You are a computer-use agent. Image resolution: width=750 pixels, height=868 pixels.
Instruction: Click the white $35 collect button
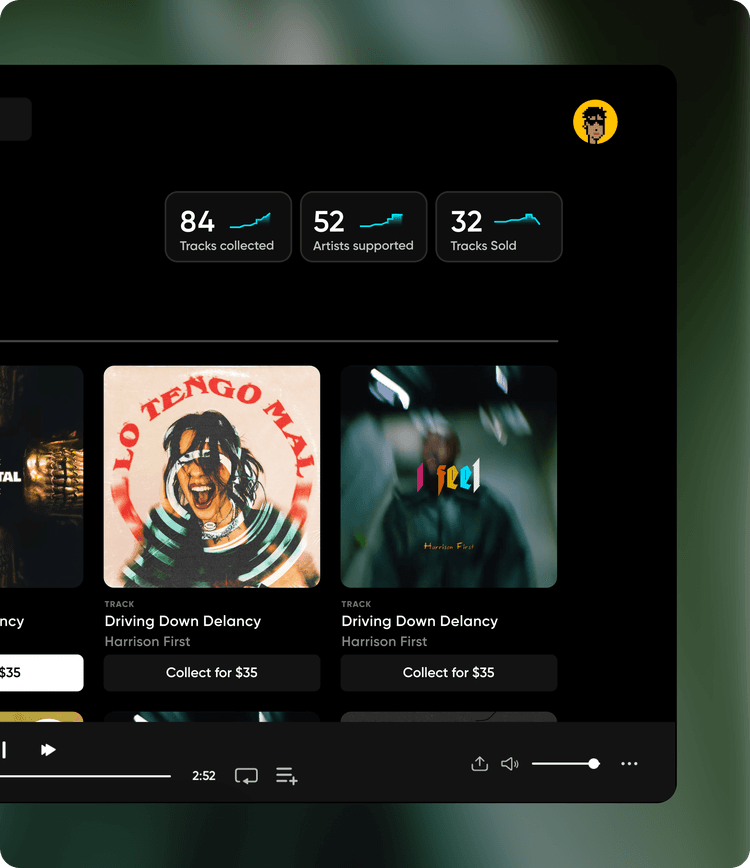[x=42, y=673]
